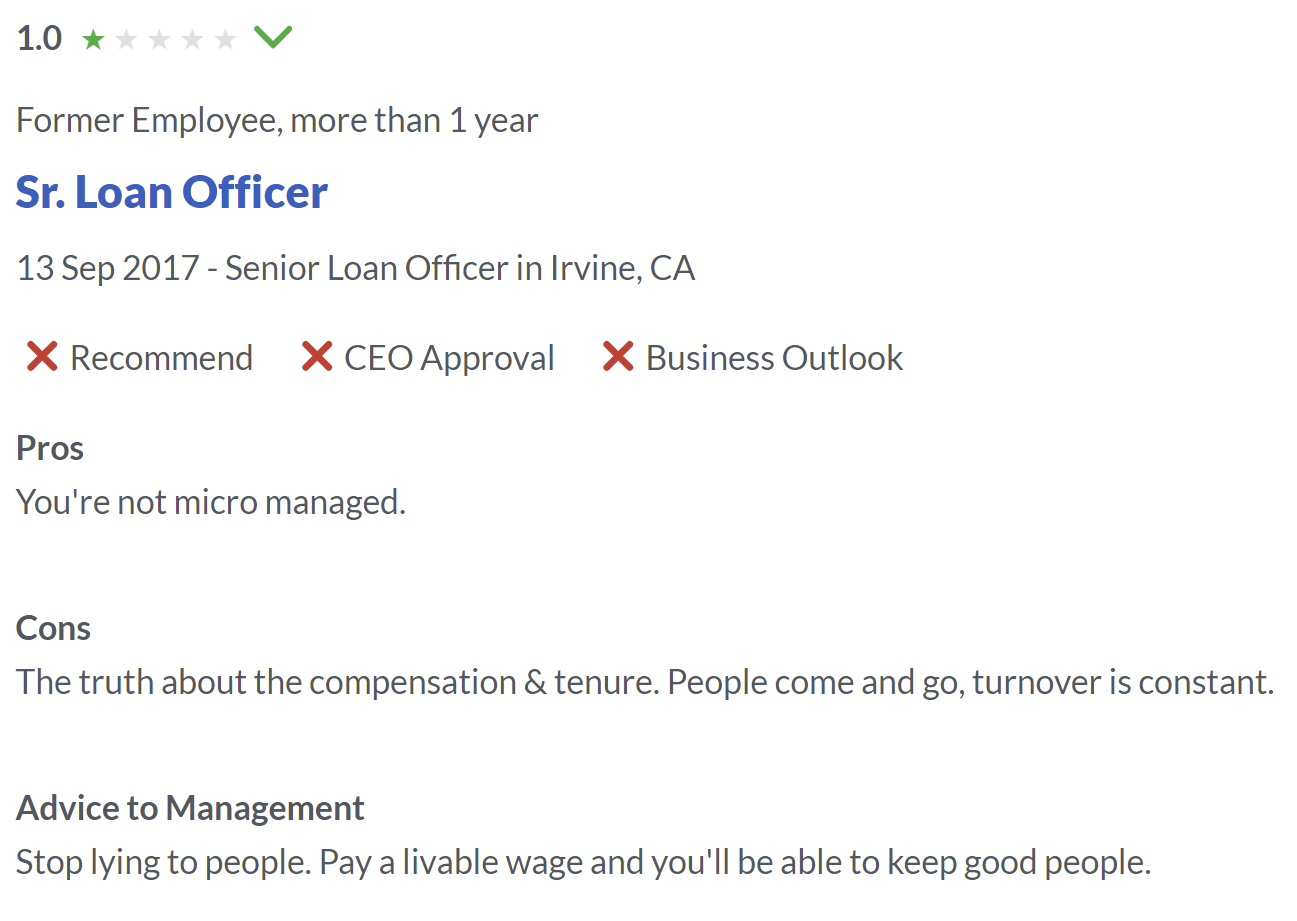Click the Advice to Management heading

click(x=190, y=808)
